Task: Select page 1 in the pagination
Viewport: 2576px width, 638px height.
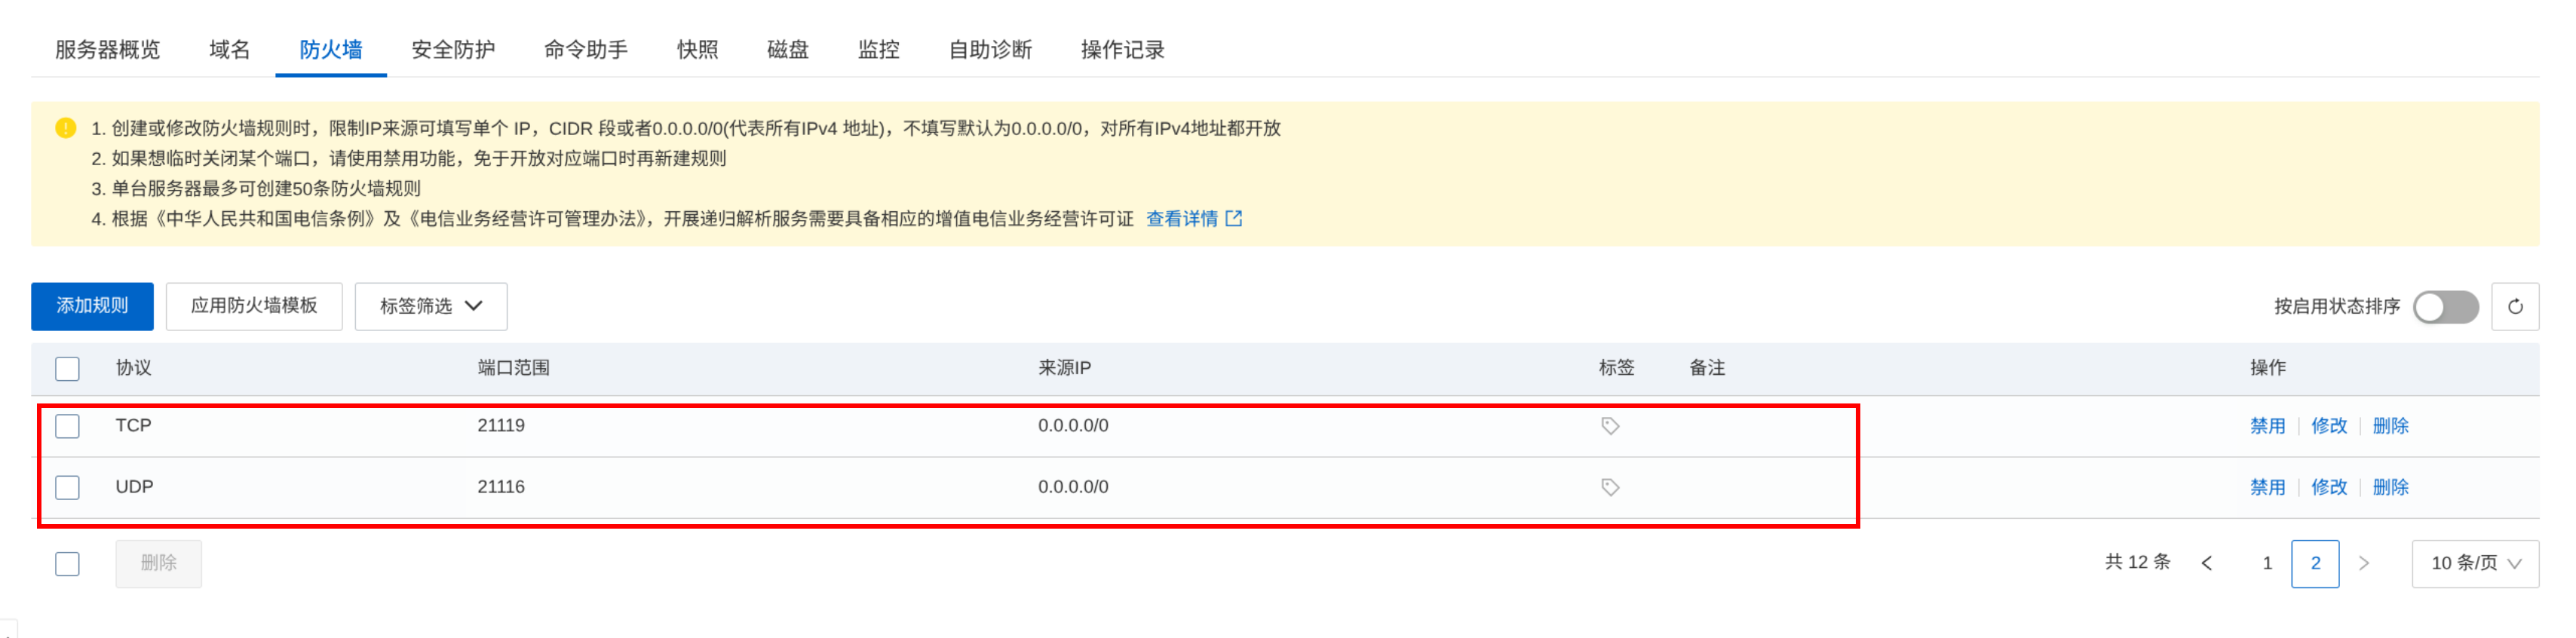Action: 2267,563
